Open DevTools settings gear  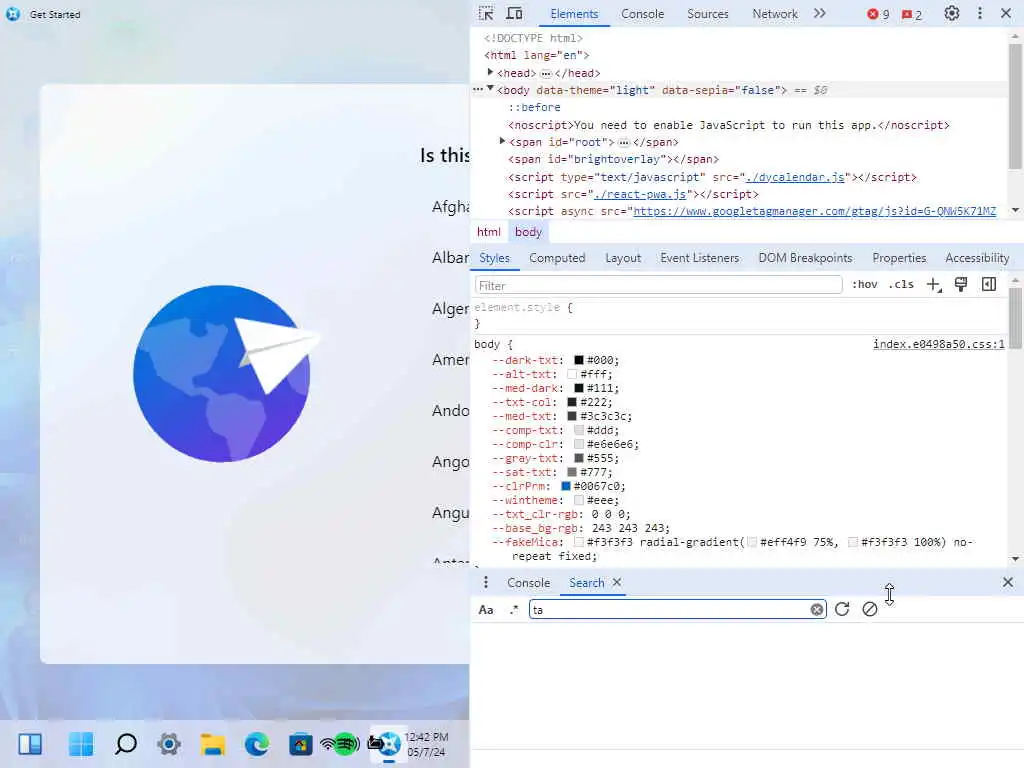click(952, 14)
